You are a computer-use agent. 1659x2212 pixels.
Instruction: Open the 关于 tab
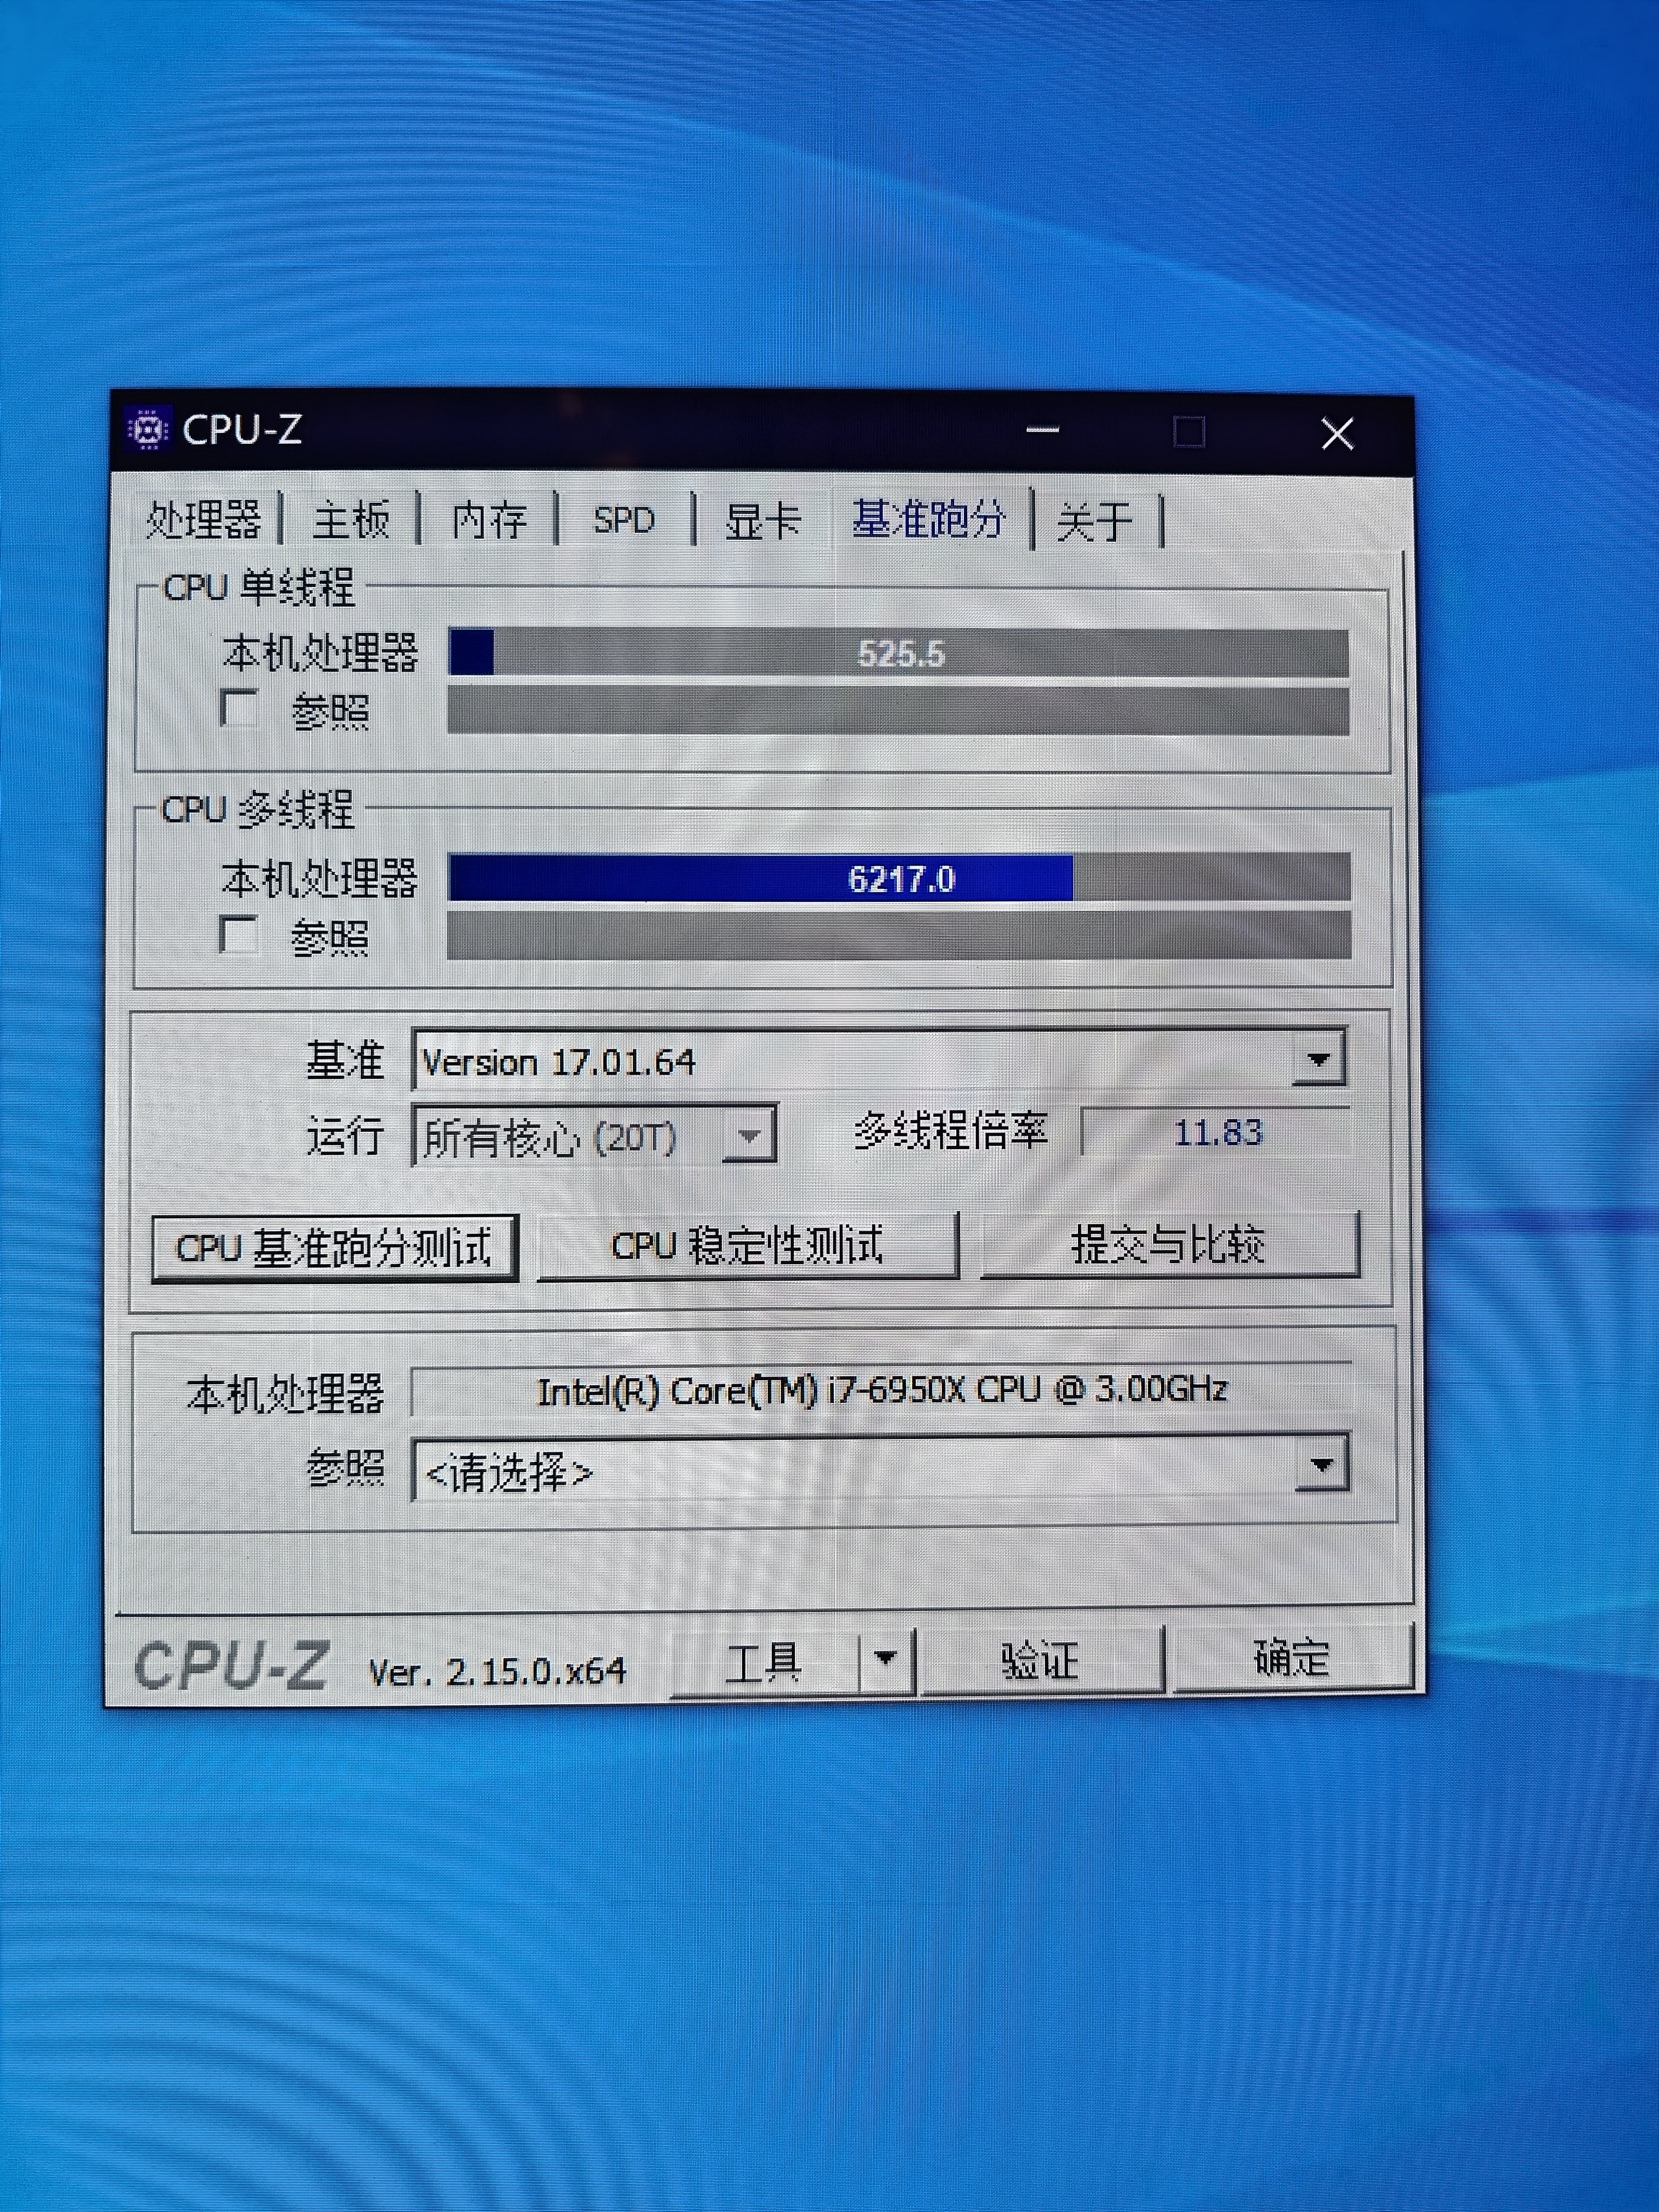point(1095,521)
